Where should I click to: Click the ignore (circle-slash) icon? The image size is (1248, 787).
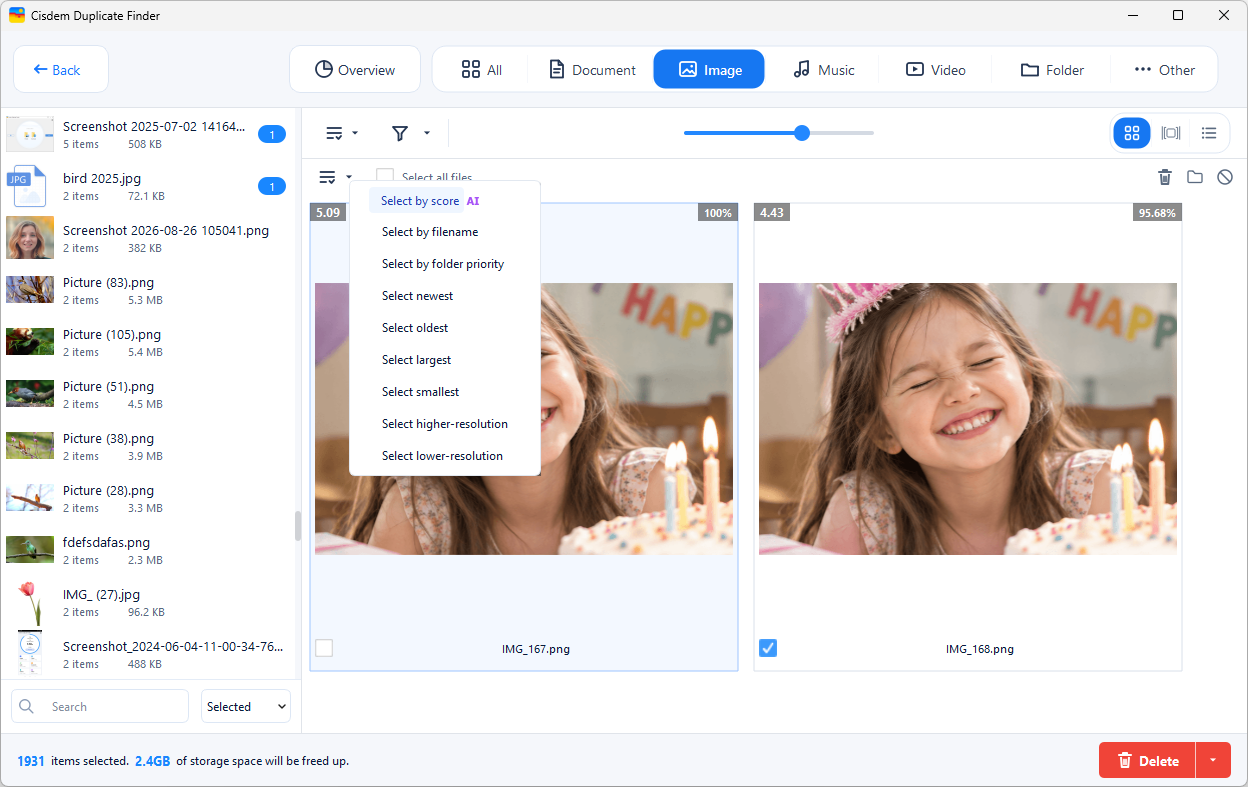(x=1225, y=177)
